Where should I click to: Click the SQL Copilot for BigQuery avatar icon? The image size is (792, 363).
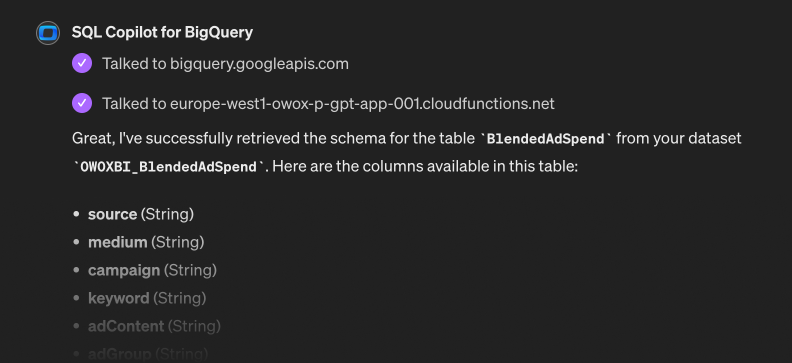coord(48,33)
